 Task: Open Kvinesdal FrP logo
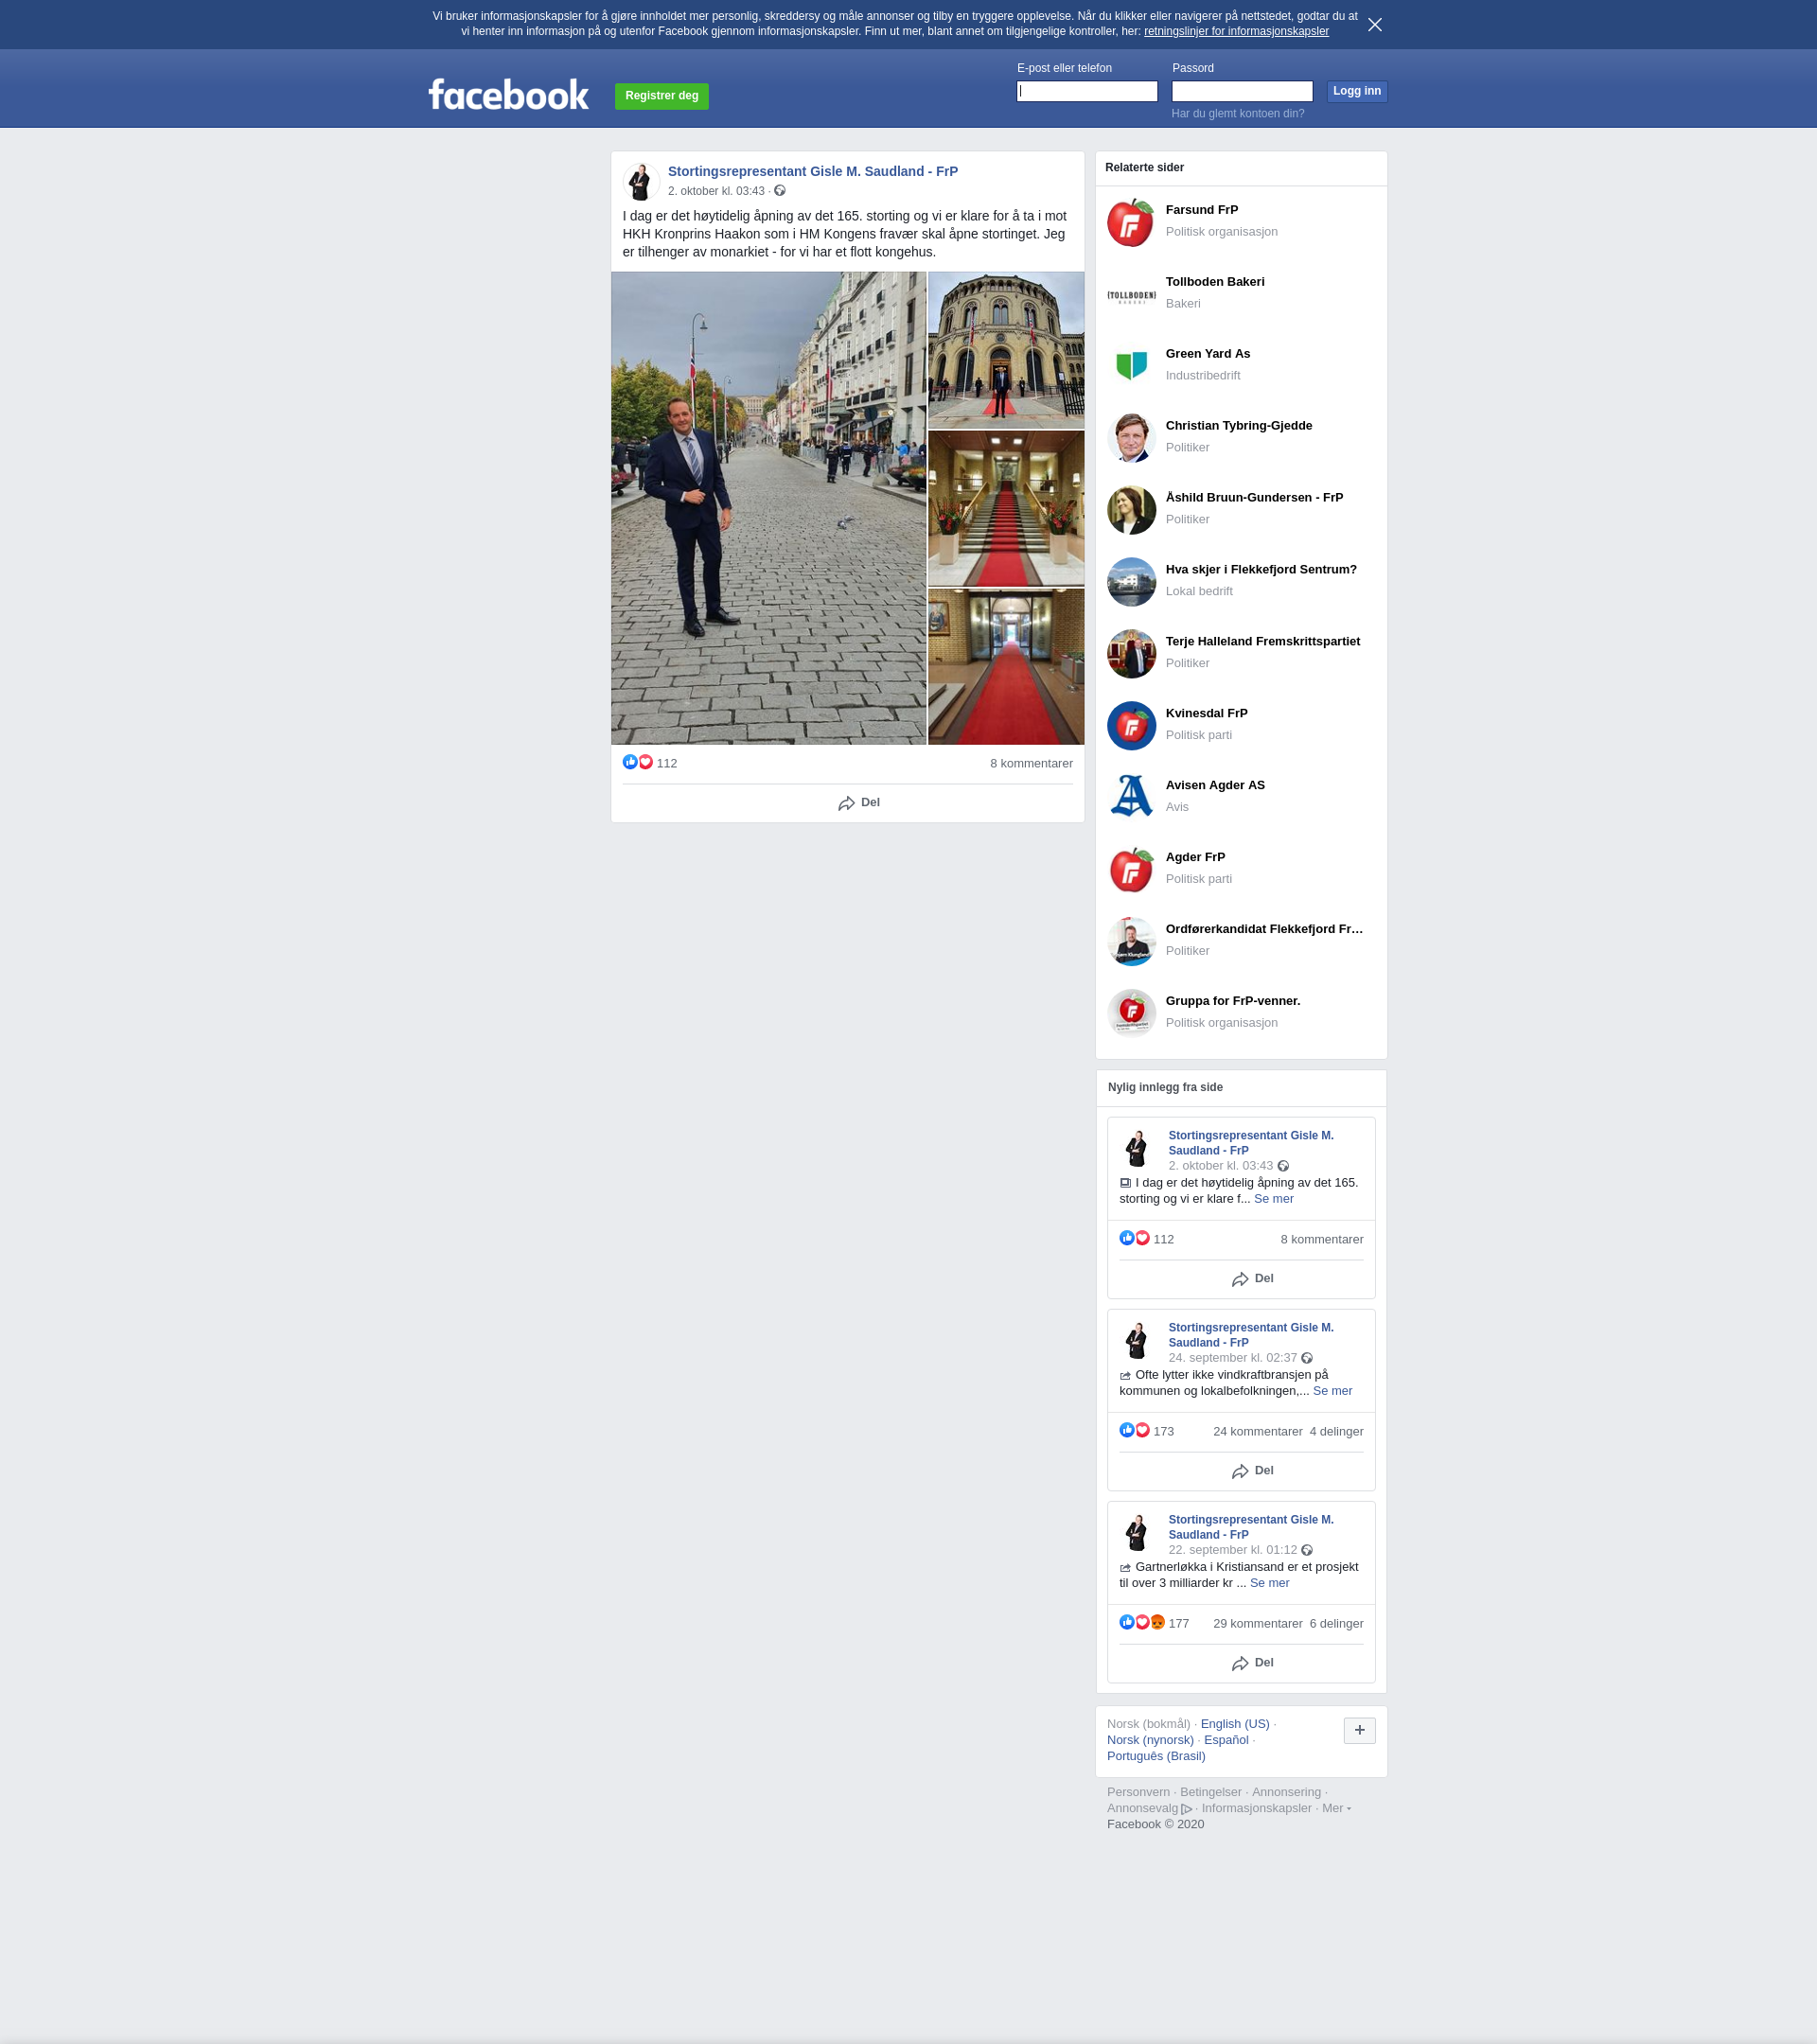(x=1131, y=726)
